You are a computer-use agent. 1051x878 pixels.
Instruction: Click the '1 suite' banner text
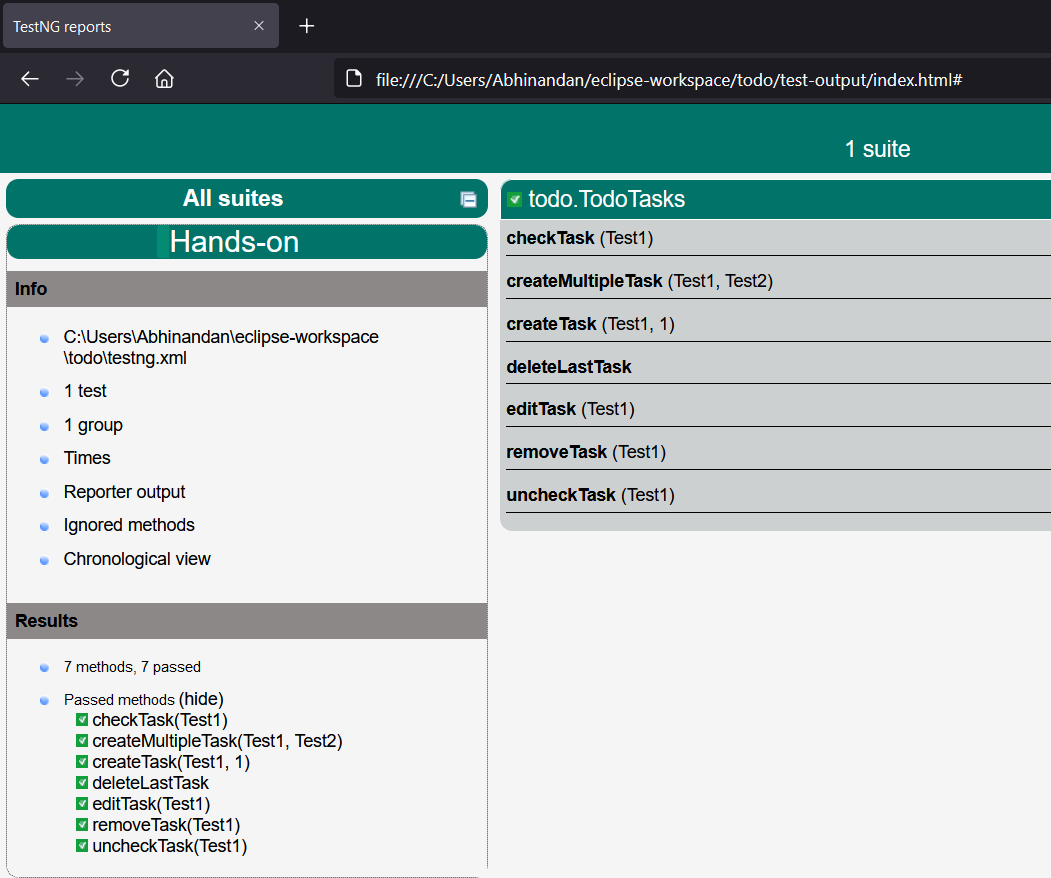coord(877,149)
